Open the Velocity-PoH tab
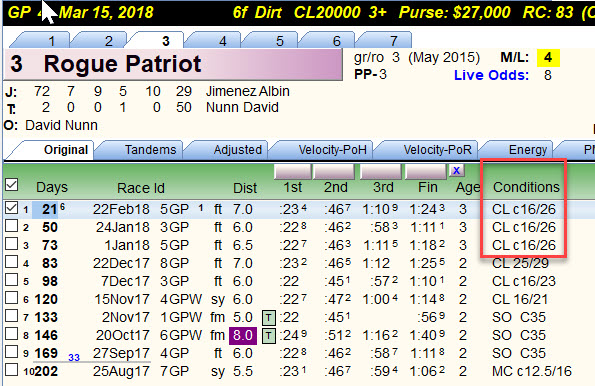Viewport: 595px width, 386px height. pos(322,150)
